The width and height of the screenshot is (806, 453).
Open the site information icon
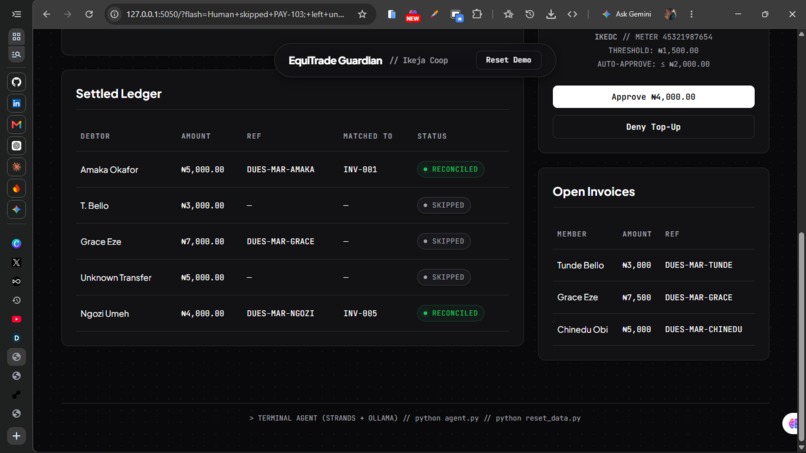click(x=115, y=14)
